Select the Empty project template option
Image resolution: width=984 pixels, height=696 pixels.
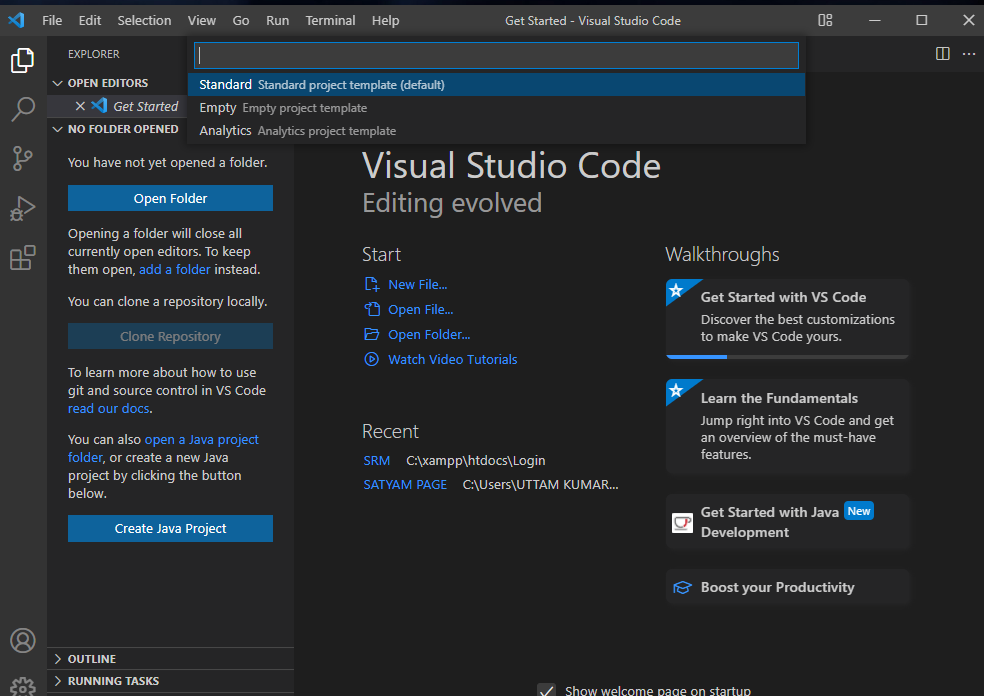click(x=496, y=108)
